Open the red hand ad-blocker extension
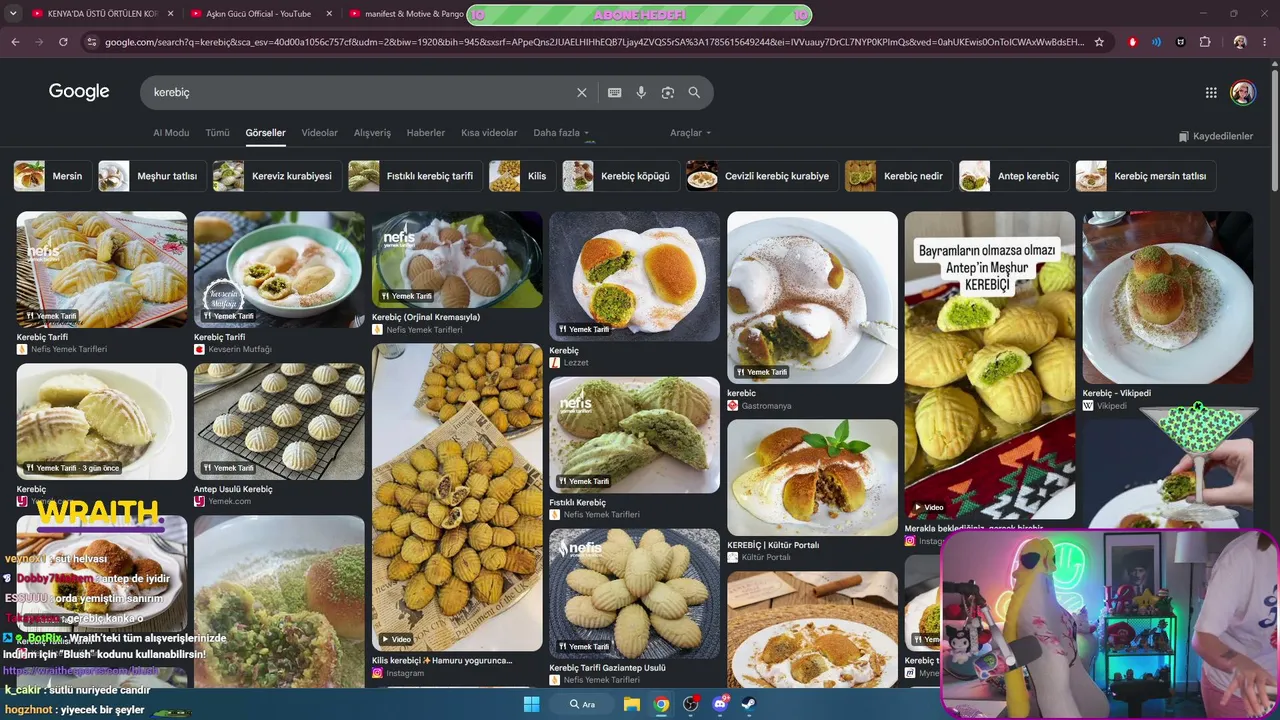This screenshot has width=1280, height=720. pyautogui.click(x=1133, y=42)
